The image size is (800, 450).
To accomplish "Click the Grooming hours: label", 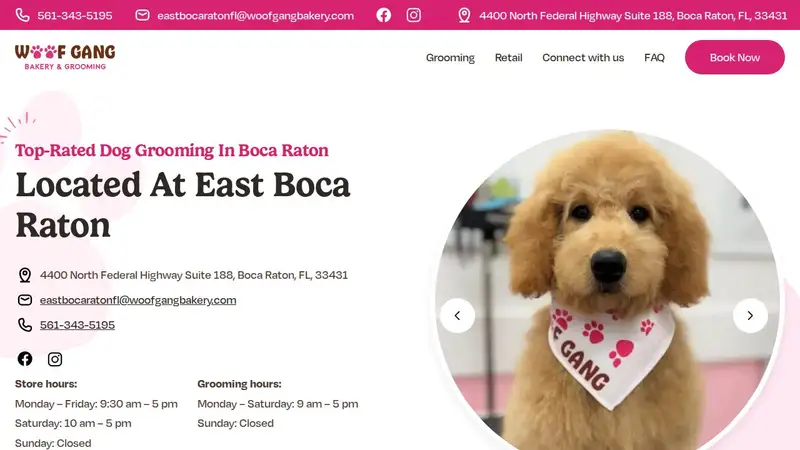I will [x=239, y=384].
